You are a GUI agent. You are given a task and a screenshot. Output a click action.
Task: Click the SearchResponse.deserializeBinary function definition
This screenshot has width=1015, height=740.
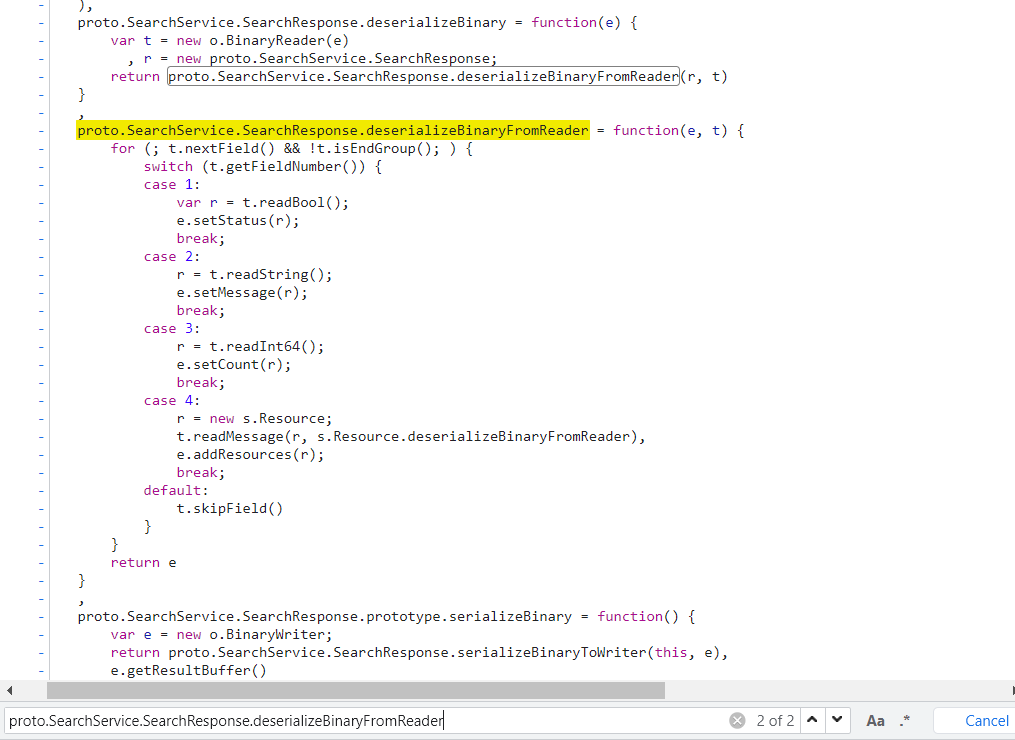click(x=357, y=22)
